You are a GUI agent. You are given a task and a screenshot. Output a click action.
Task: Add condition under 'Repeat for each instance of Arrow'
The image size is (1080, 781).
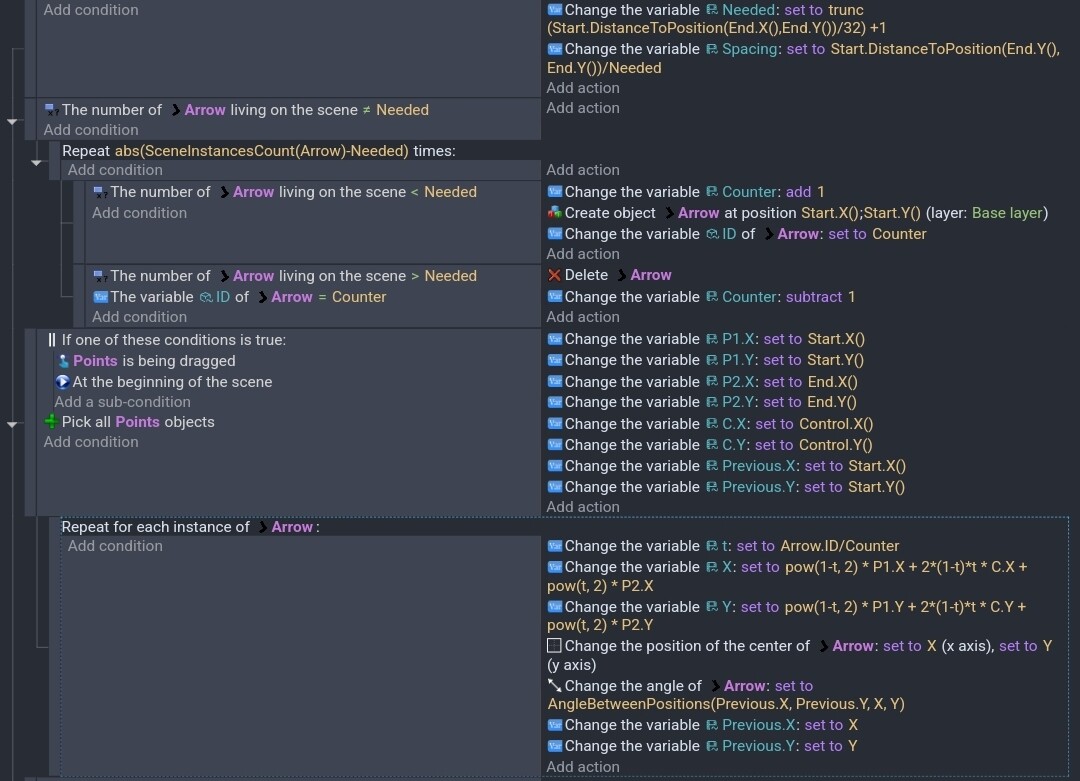pyautogui.click(x=115, y=545)
